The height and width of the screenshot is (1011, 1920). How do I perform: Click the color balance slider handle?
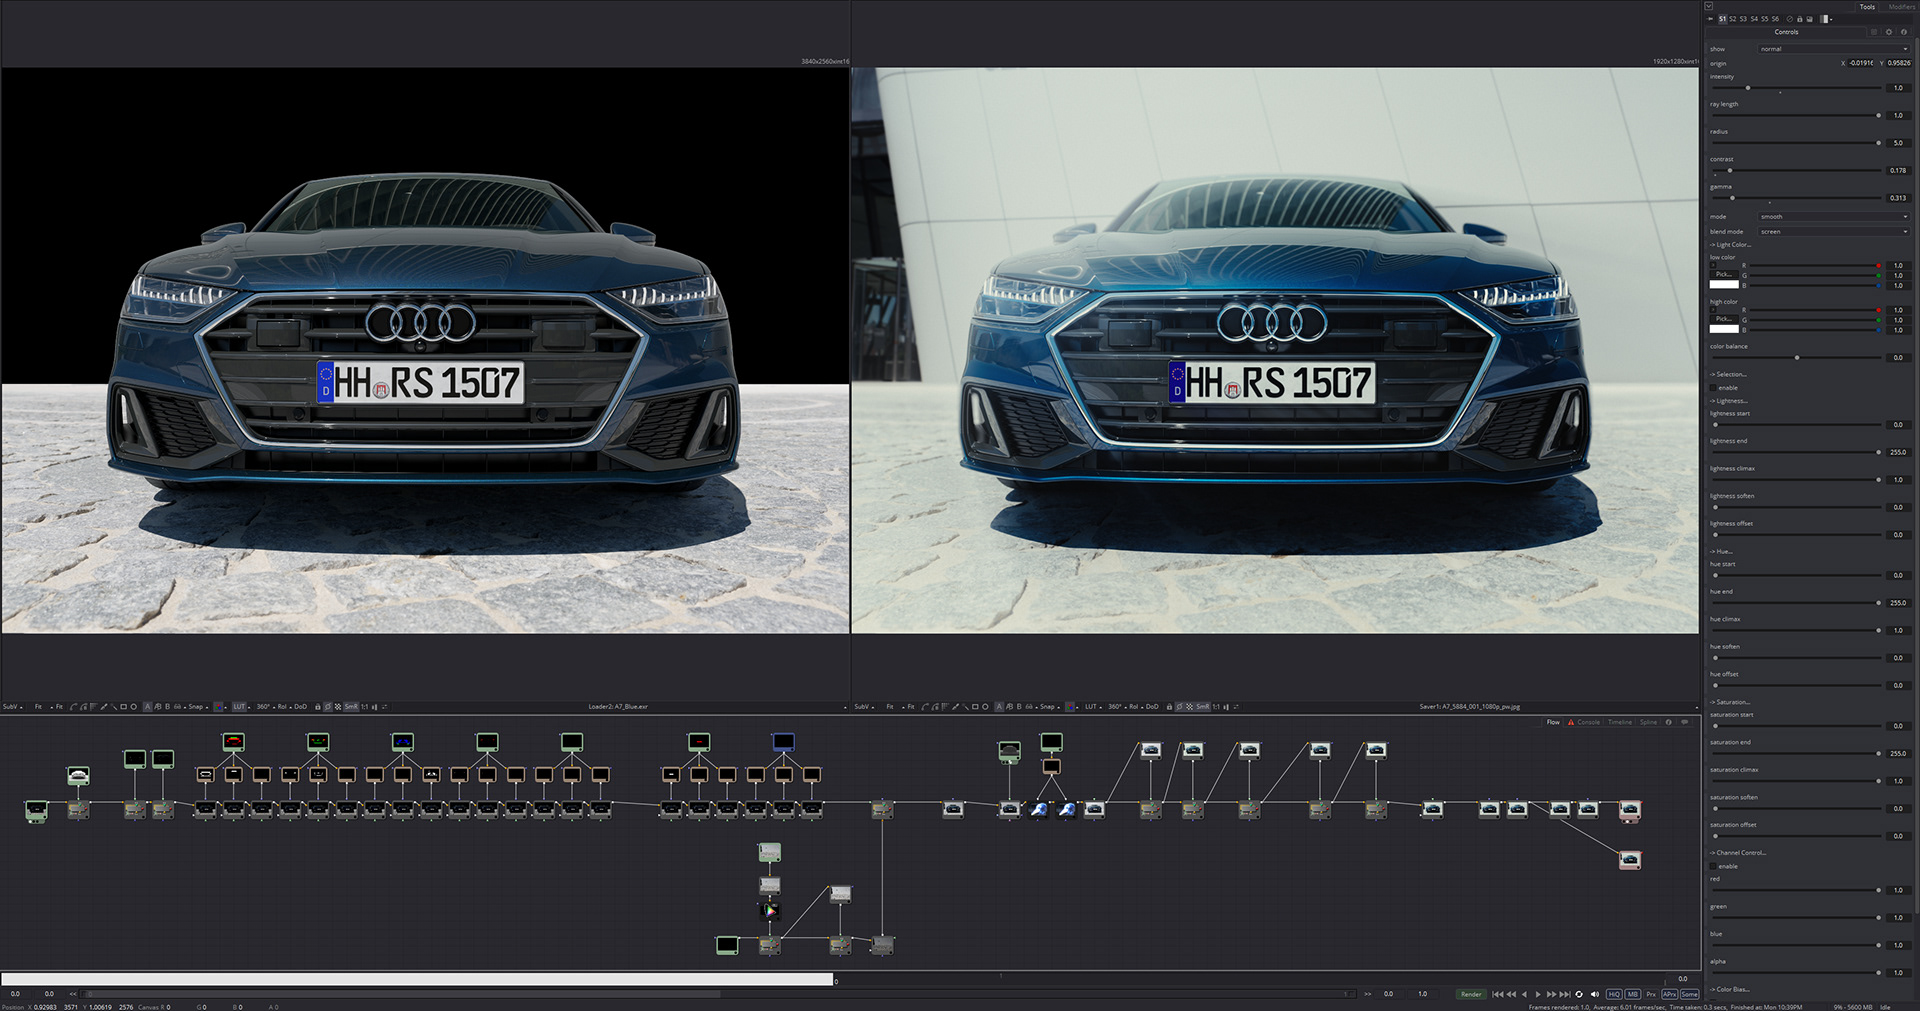(x=1797, y=357)
